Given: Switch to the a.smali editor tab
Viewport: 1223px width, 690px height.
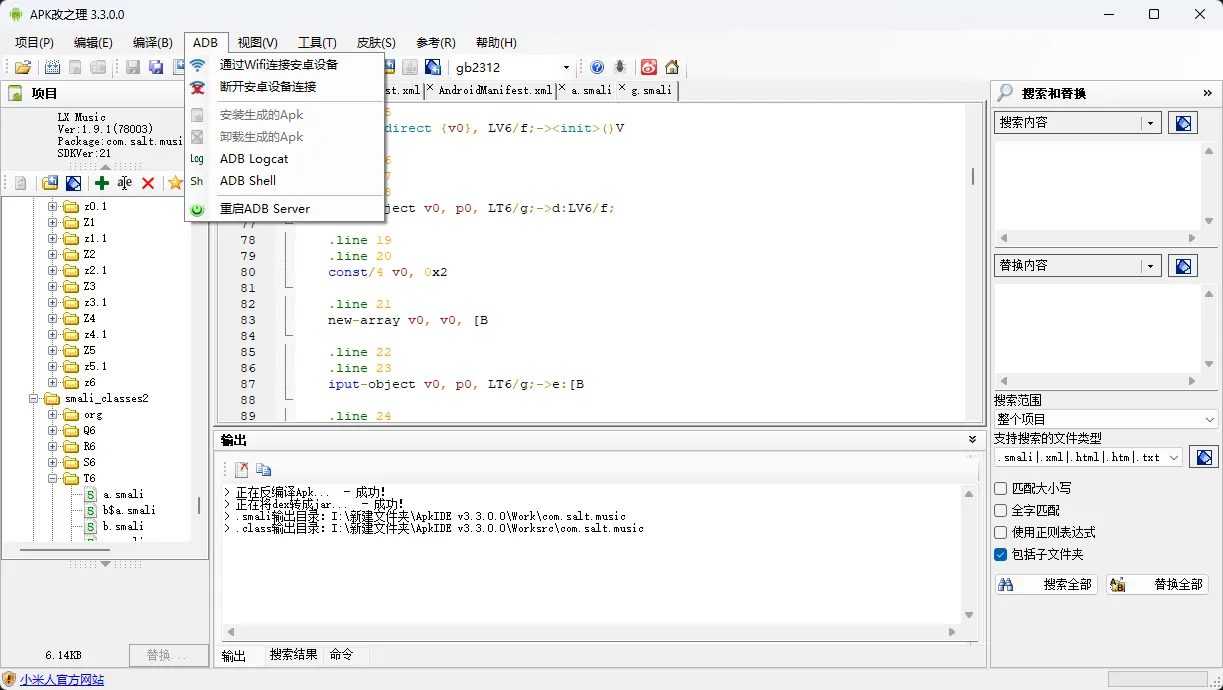Looking at the screenshot, I should point(591,90).
